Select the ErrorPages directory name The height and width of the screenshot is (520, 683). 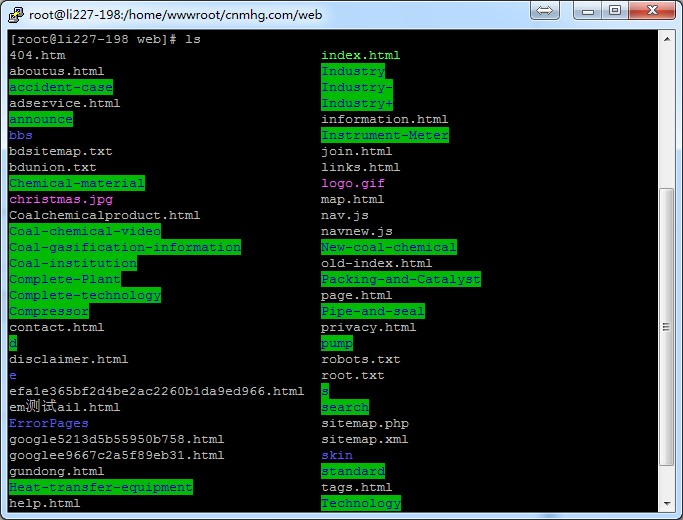48,423
